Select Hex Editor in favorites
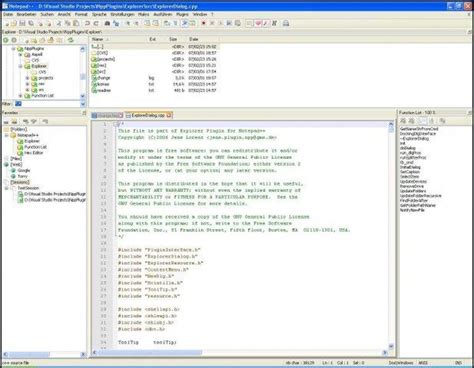474x368 pixels. coord(33,153)
